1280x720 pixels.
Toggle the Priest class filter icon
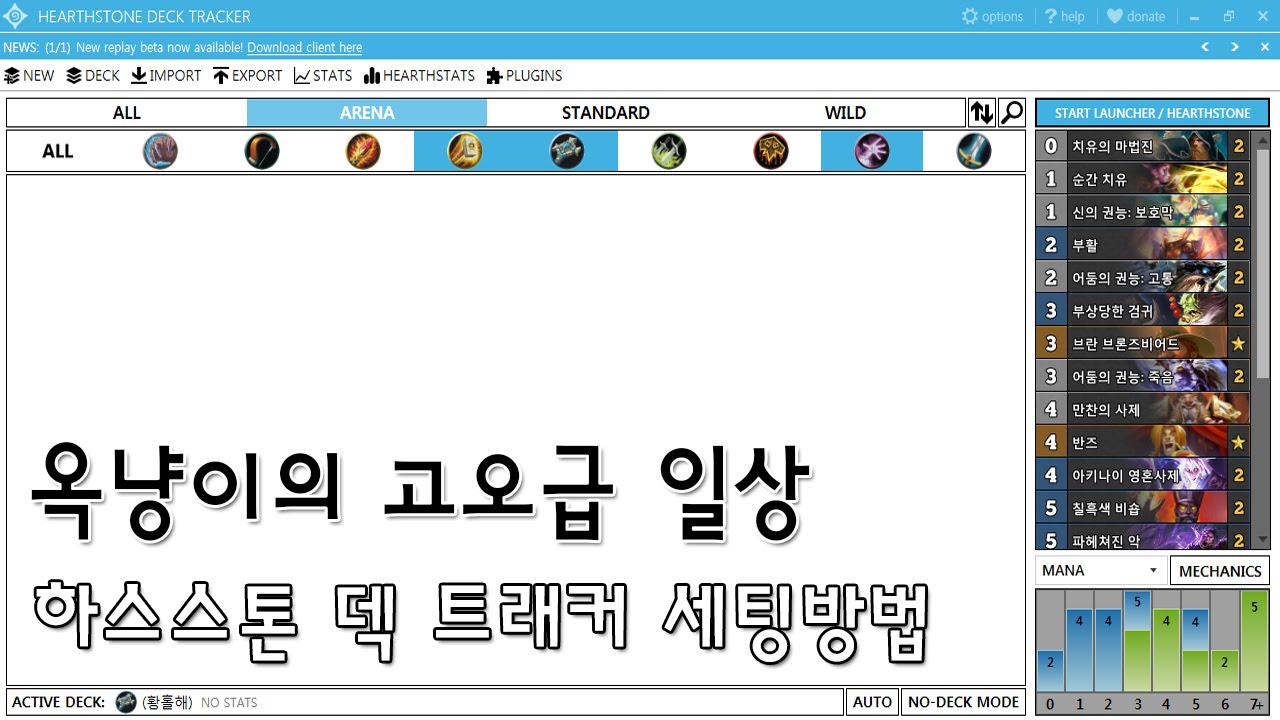point(567,151)
